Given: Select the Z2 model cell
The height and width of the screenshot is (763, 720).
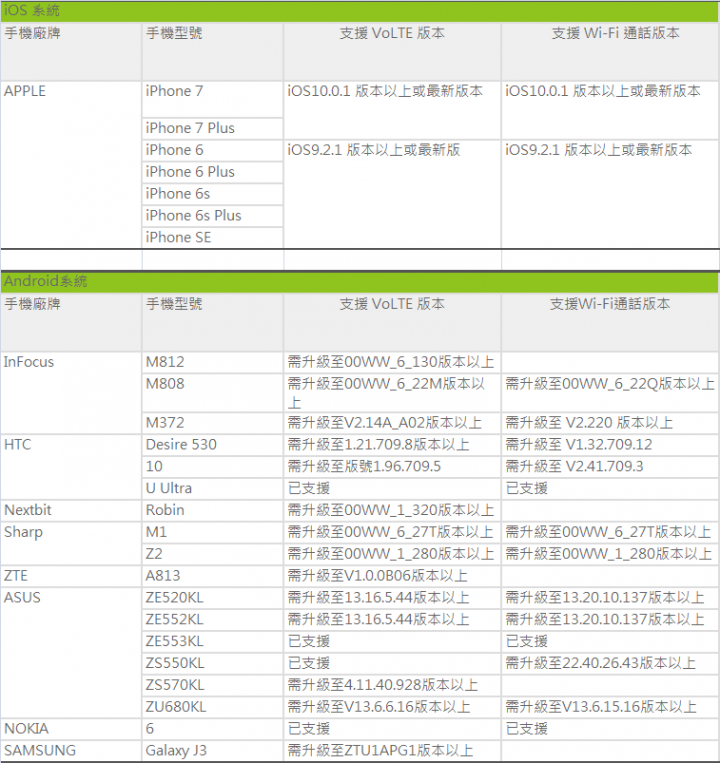Looking at the screenshot, I should [213, 554].
